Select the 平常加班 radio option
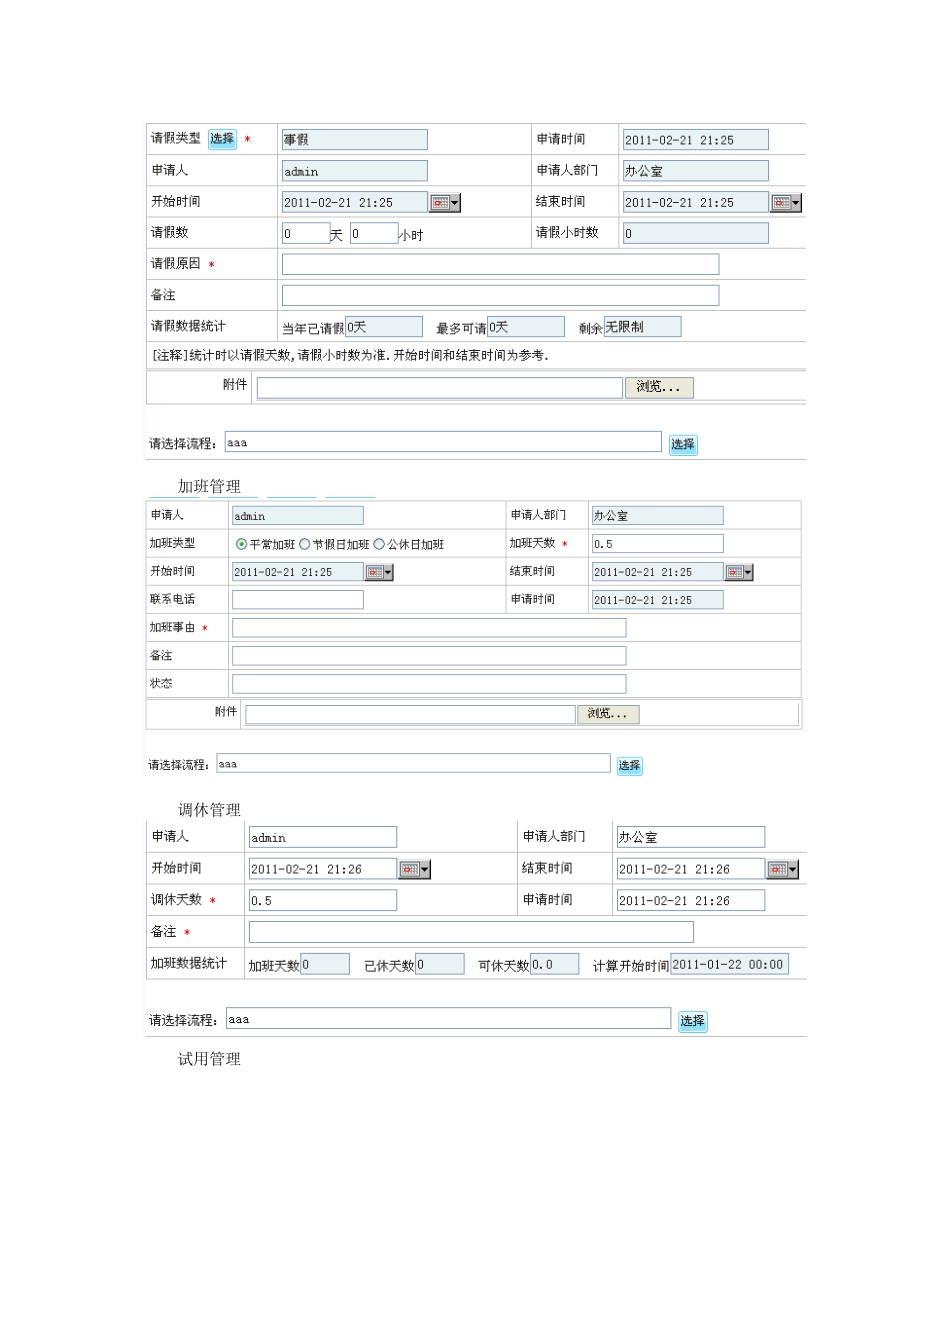The image size is (950, 1344). click(241, 545)
